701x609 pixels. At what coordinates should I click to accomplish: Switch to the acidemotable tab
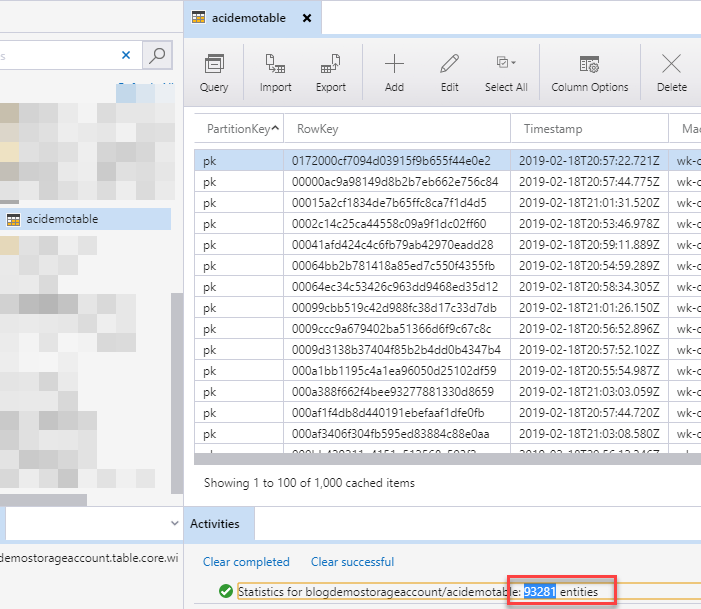248,18
